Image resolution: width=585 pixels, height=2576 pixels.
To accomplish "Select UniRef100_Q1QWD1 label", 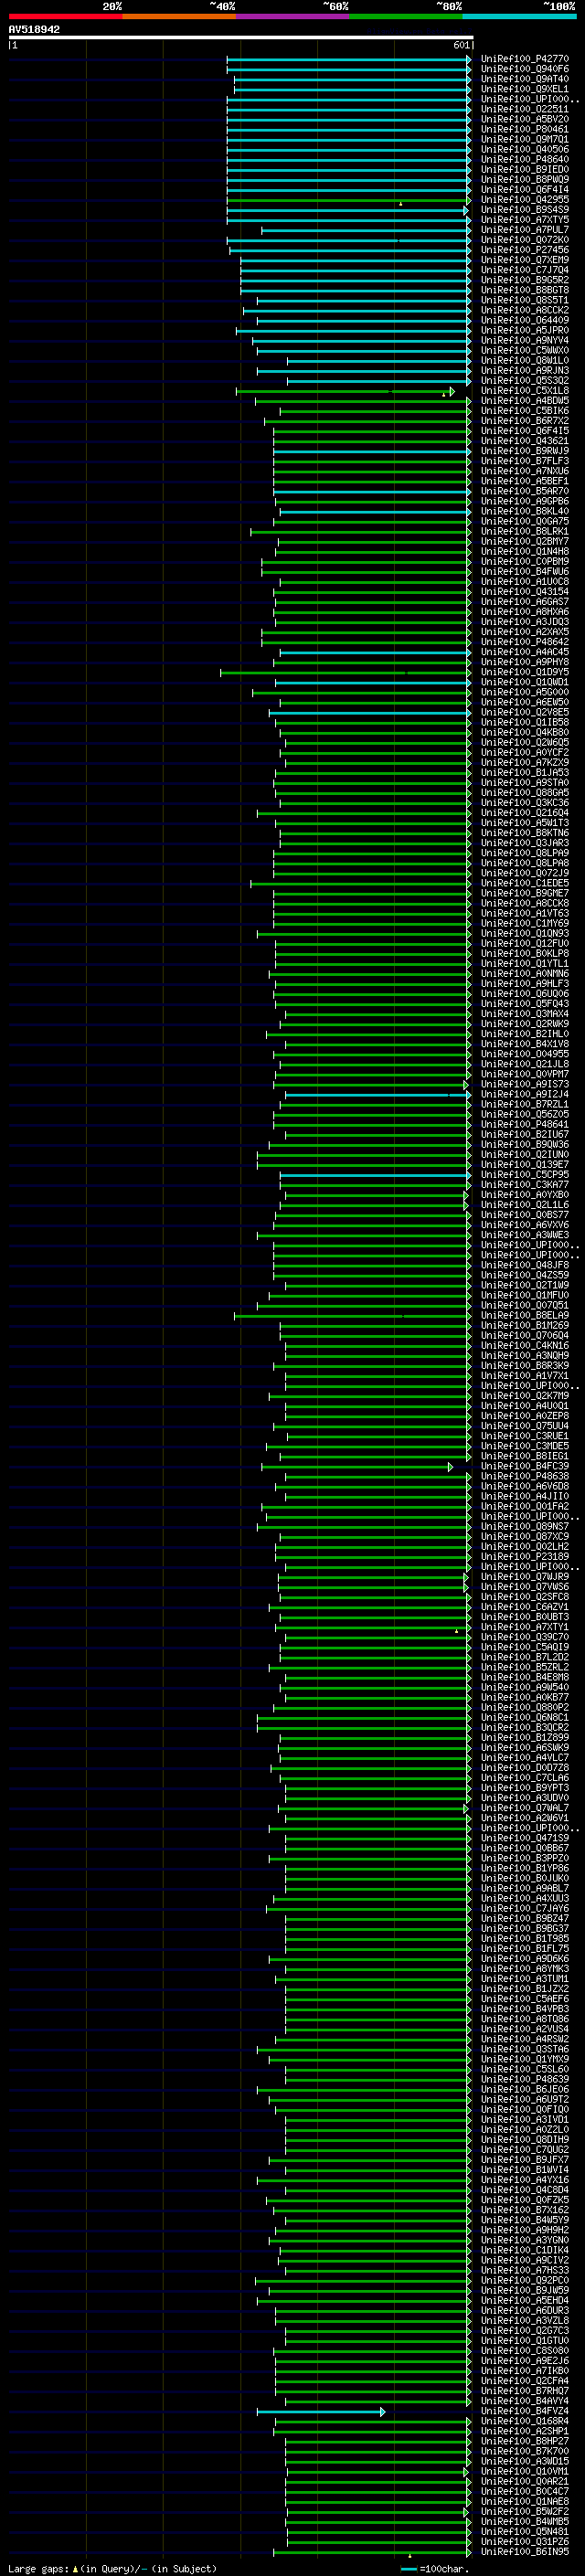I will 524,682.
